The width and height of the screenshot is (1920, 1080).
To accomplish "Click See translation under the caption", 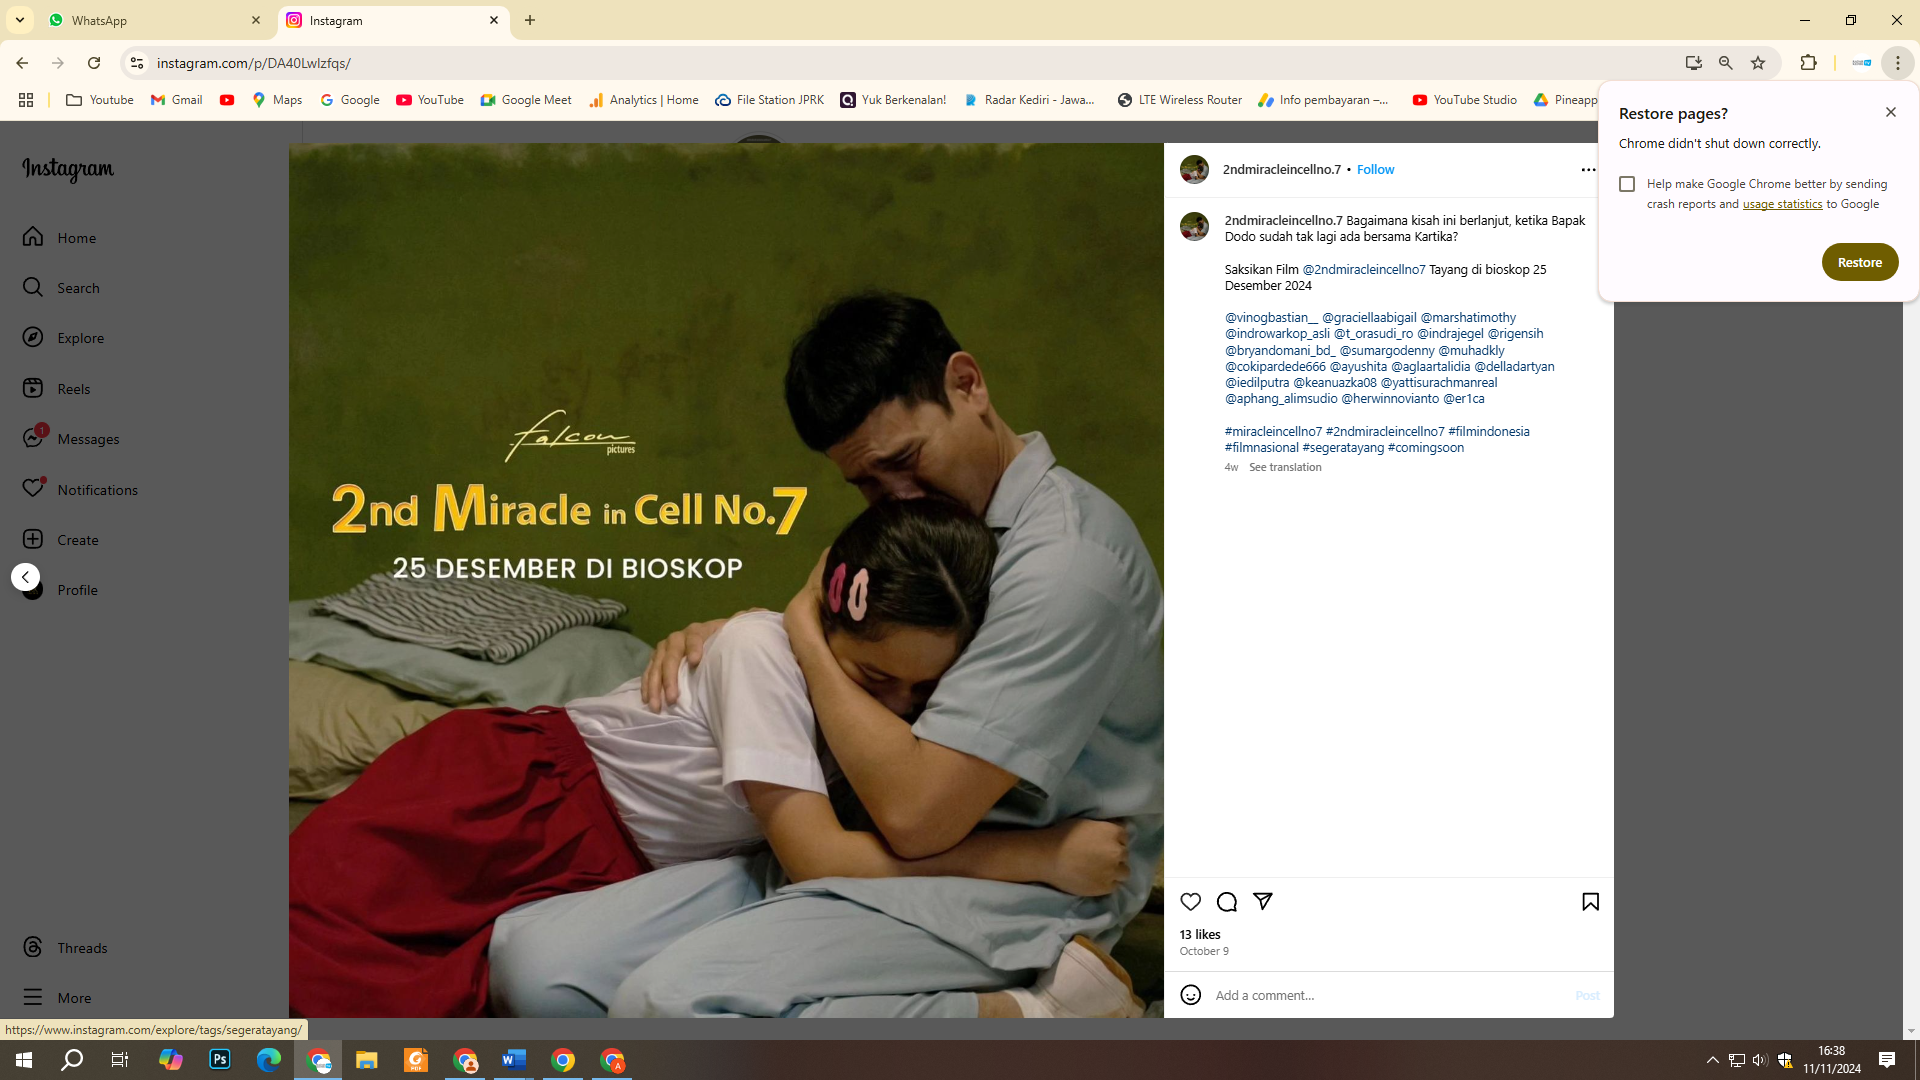I will click(1285, 468).
